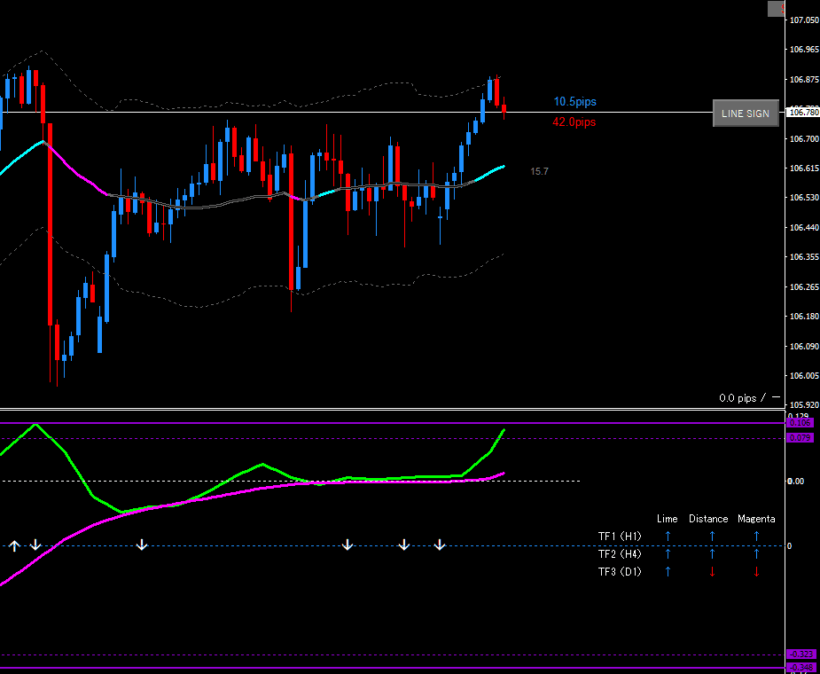This screenshot has height=674, width=820.
Task: Click the 106.440 price axis label
Action: click(804, 227)
